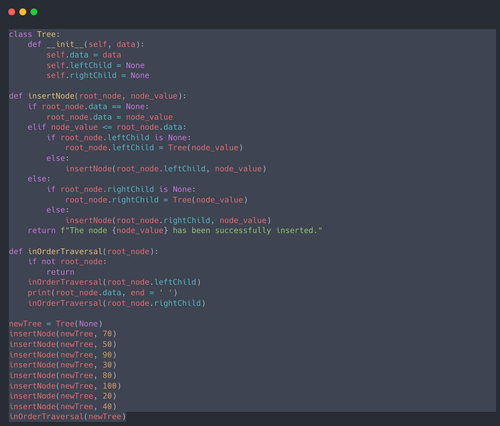Click the 'insertNode(newTree, 80)' line
Viewport: 500px width, 426px height.
coord(63,375)
